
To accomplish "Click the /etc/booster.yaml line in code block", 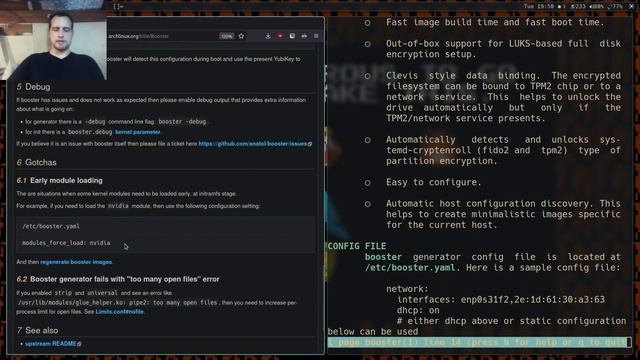I will pos(51,226).
